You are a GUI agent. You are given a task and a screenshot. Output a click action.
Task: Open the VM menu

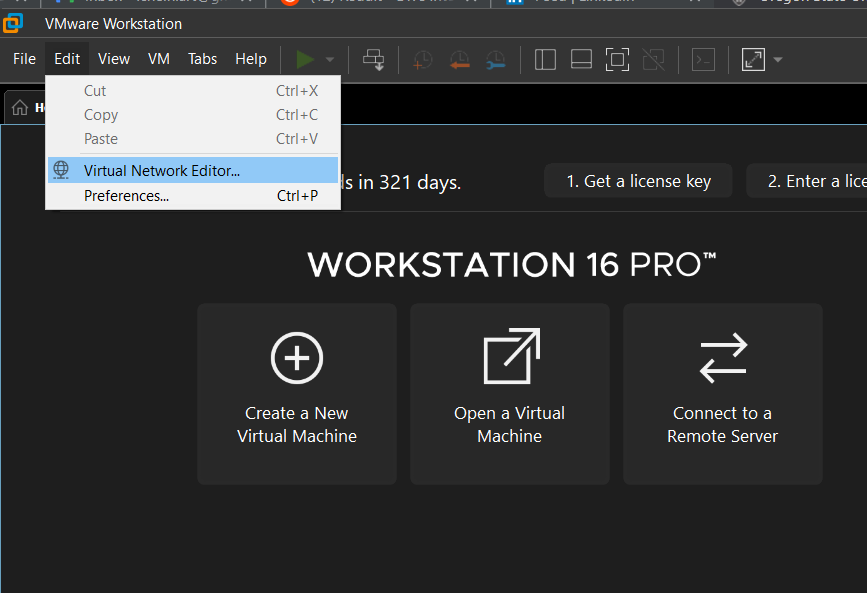tap(159, 59)
